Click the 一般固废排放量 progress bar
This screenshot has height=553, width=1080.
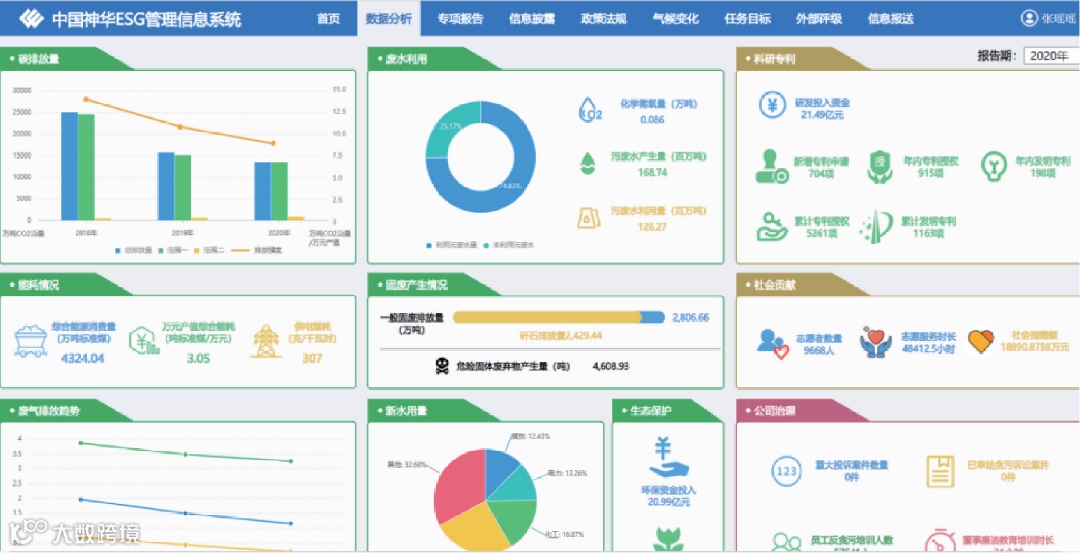point(559,317)
